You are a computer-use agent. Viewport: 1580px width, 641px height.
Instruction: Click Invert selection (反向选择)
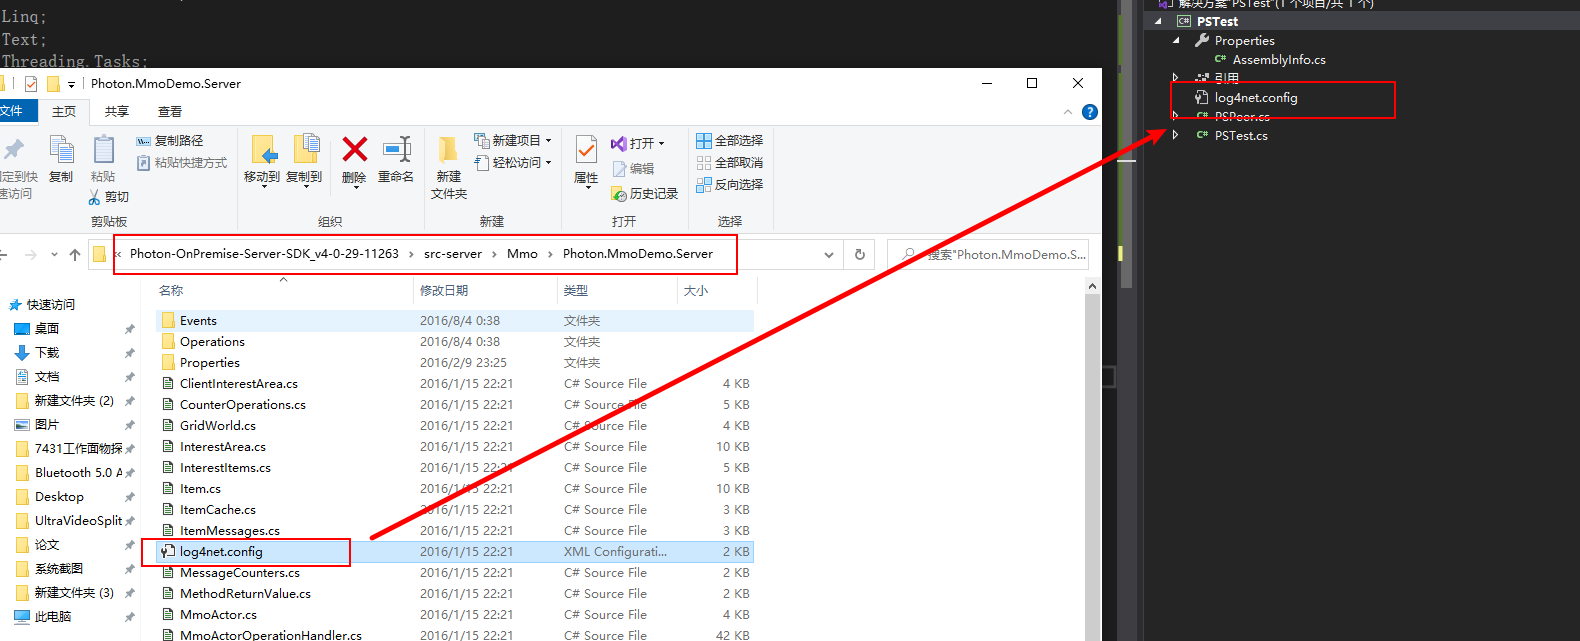click(x=730, y=185)
